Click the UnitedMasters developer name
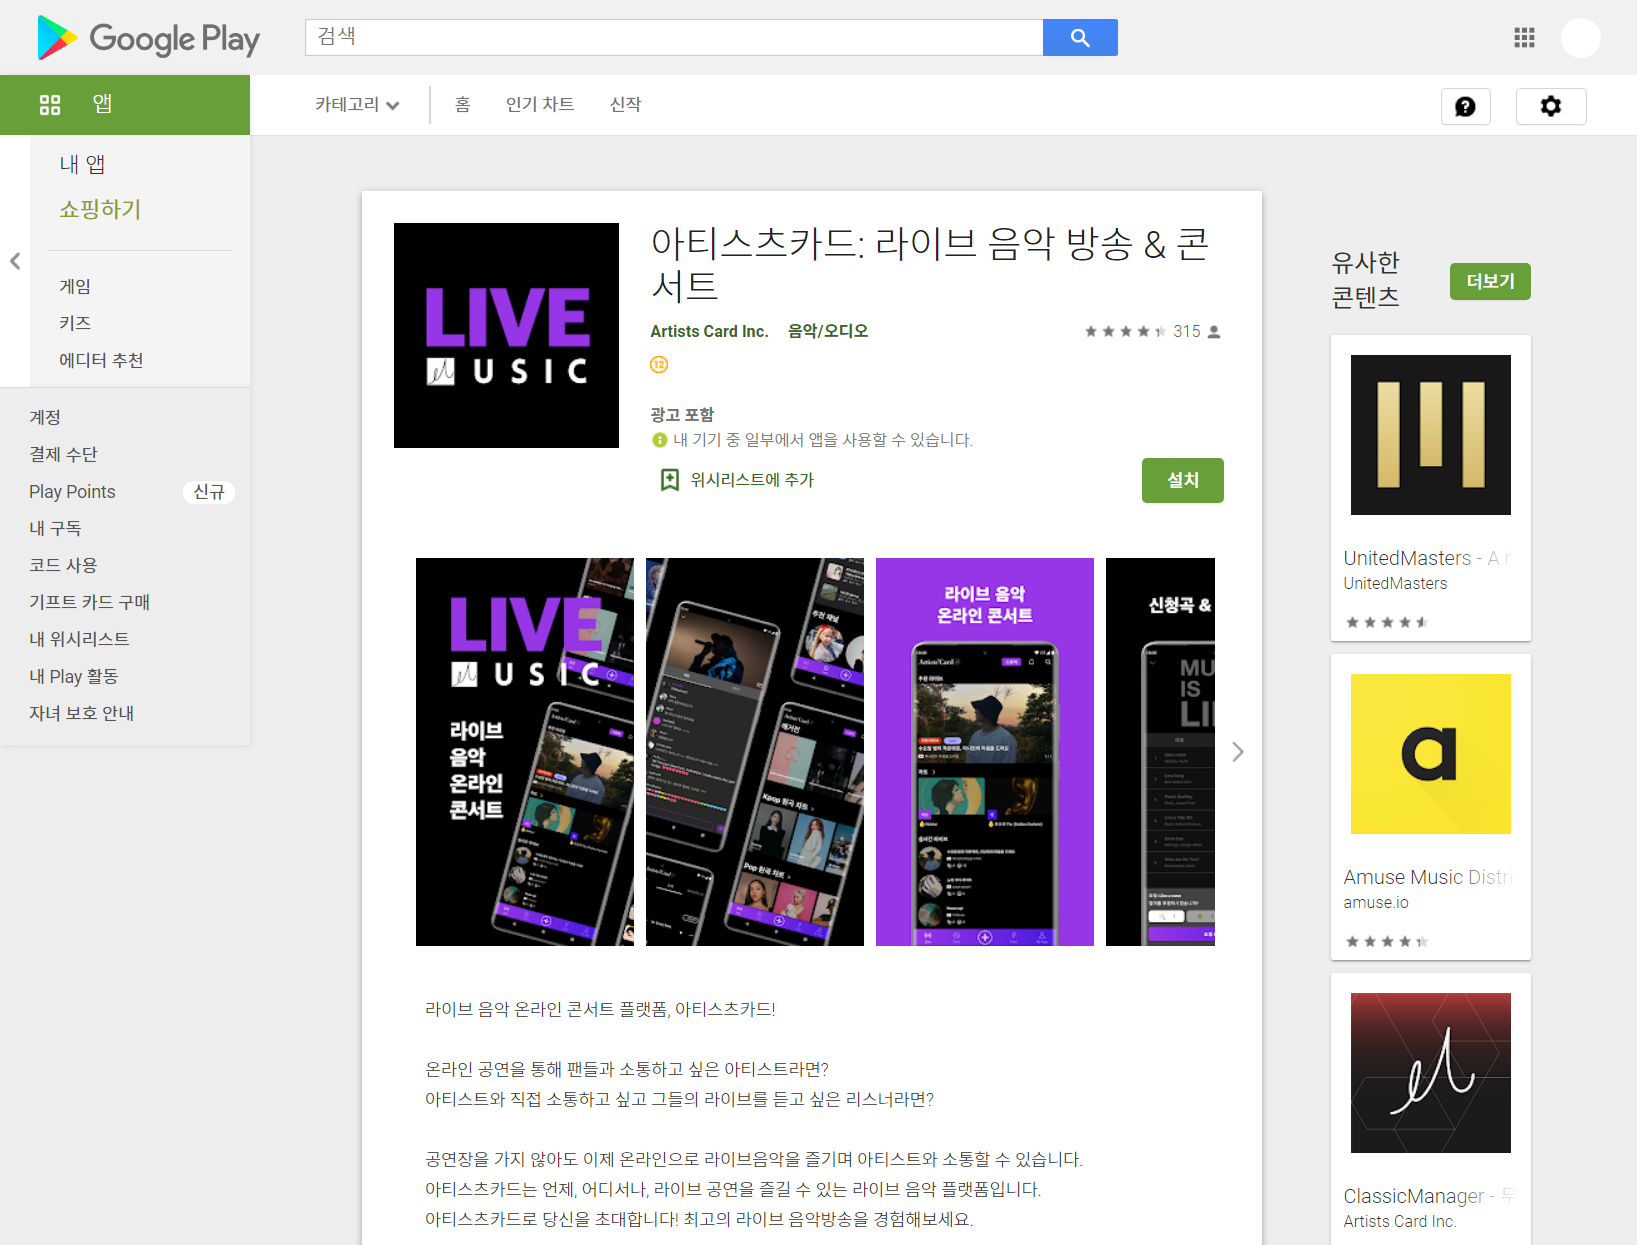Image resolution: width=1637 pixels, height=1245 pixels. (1395, 584)
